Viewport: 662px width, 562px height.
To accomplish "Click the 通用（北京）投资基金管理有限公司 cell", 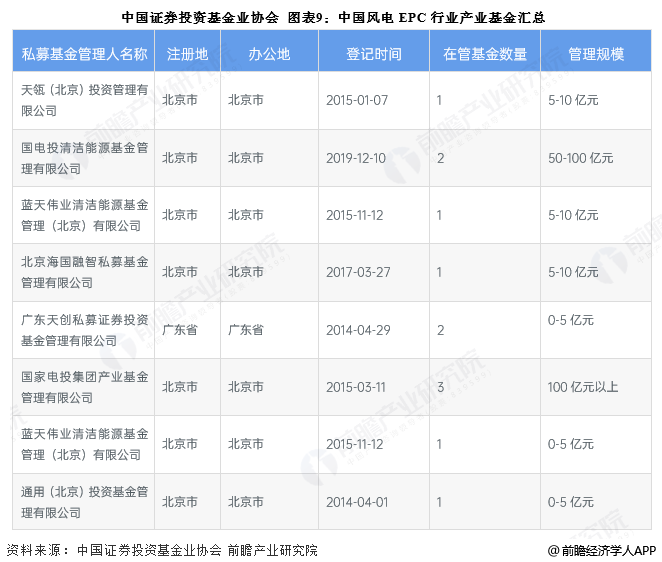I will point(84,501).
